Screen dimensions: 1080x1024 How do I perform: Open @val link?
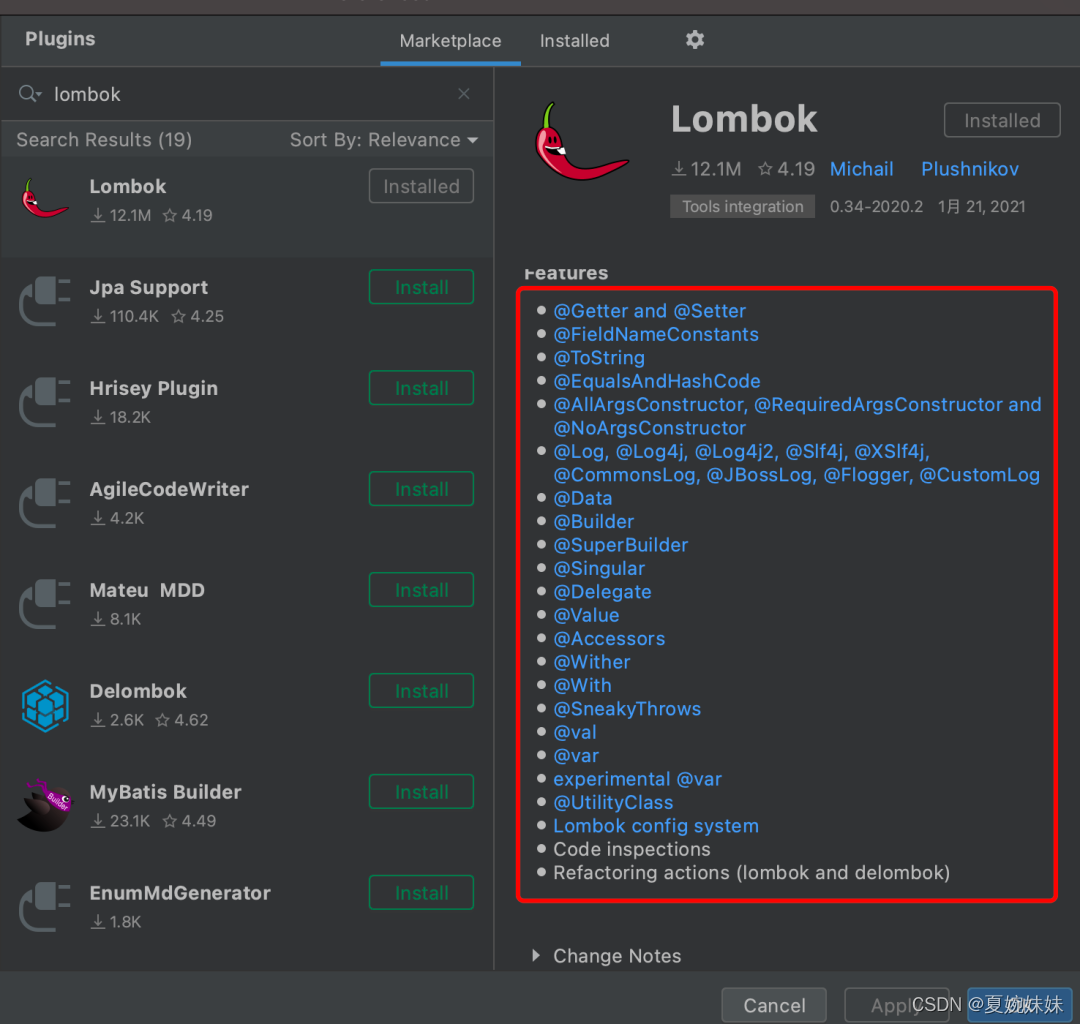[x=575, y=732]
